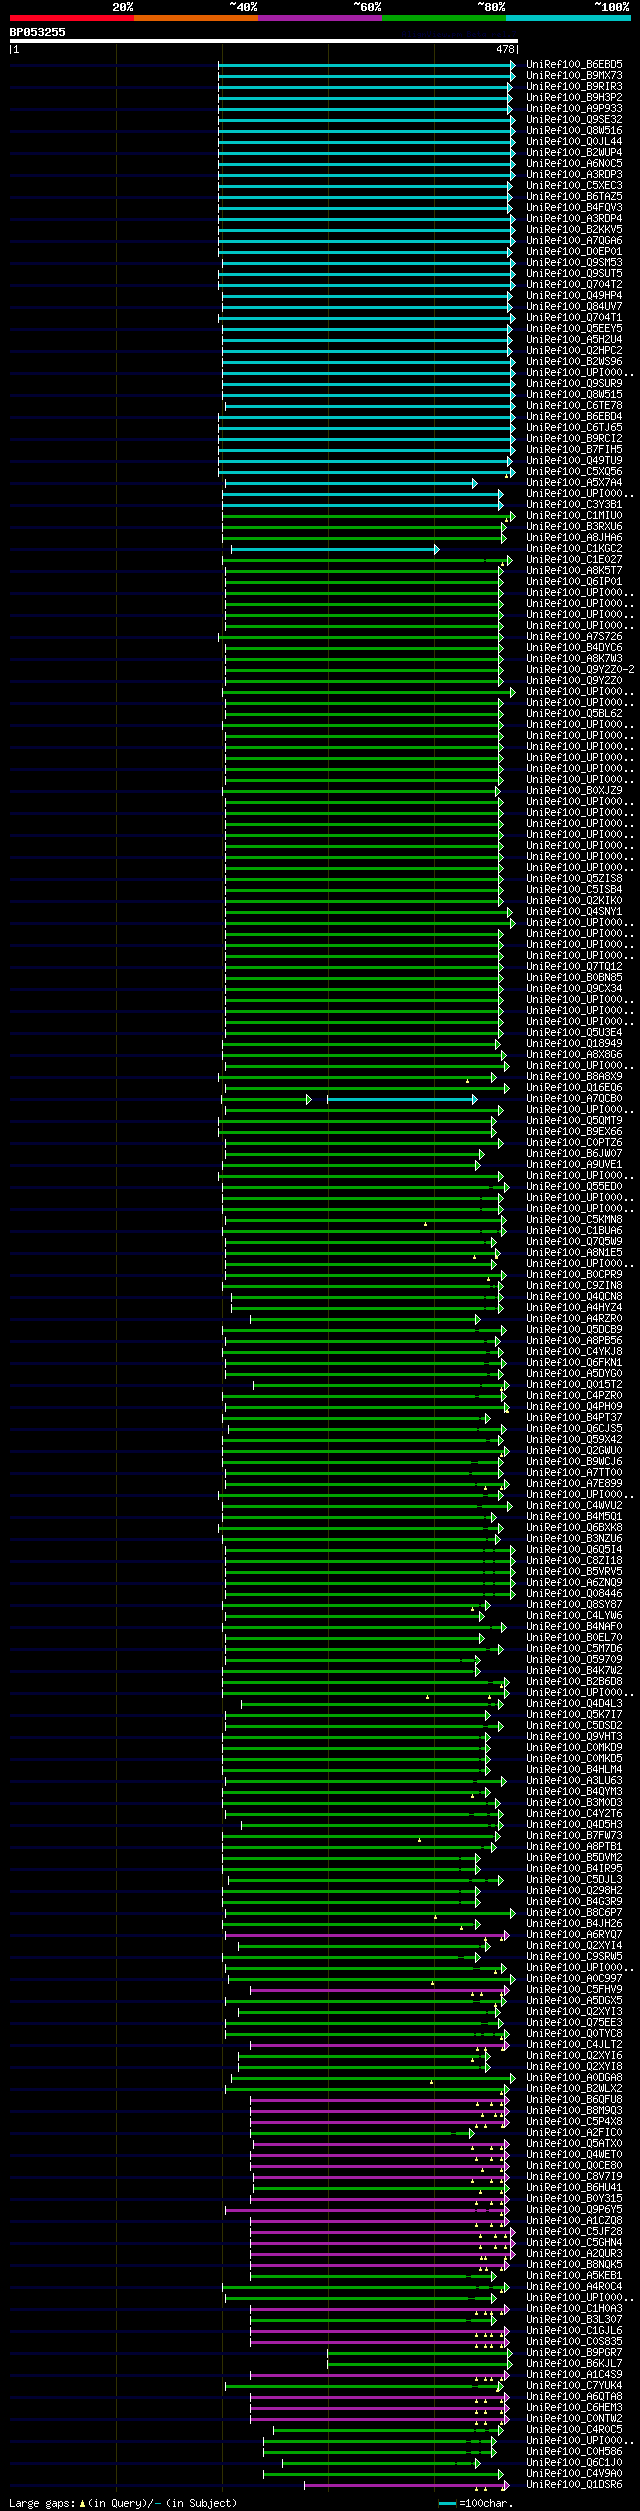The width and height of the screenshot is (640, 2511).
Task: Select label UniRef100_Q6IP01
Action: [x=574, y=582]
